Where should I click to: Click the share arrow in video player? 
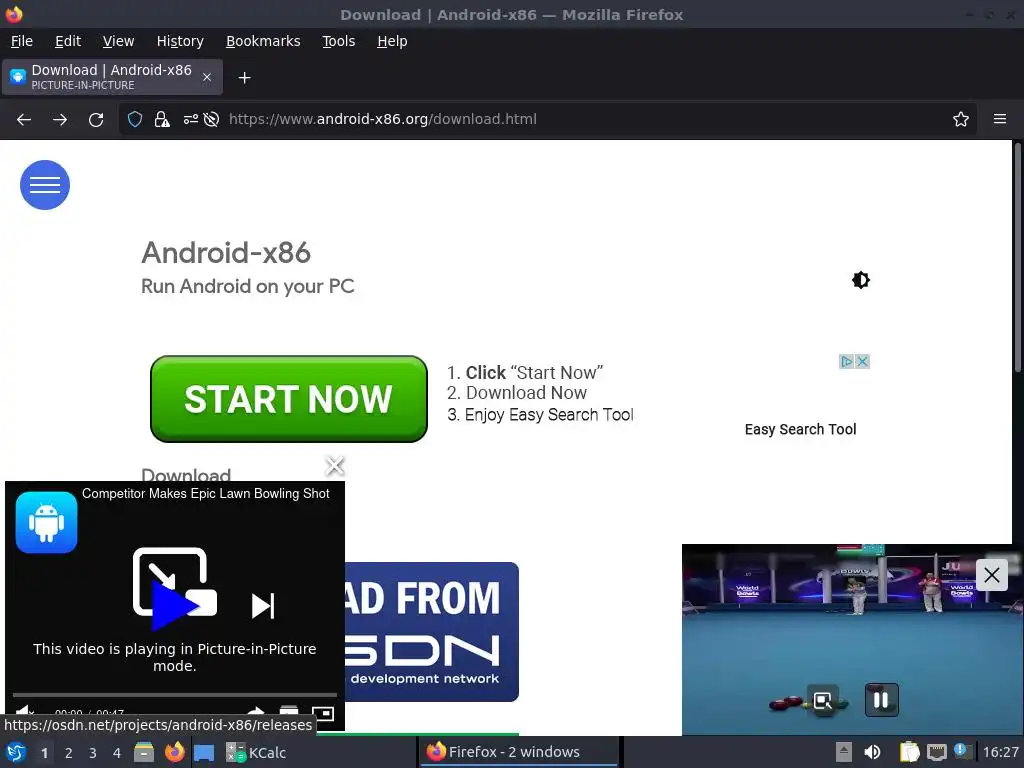click(256, 711)
